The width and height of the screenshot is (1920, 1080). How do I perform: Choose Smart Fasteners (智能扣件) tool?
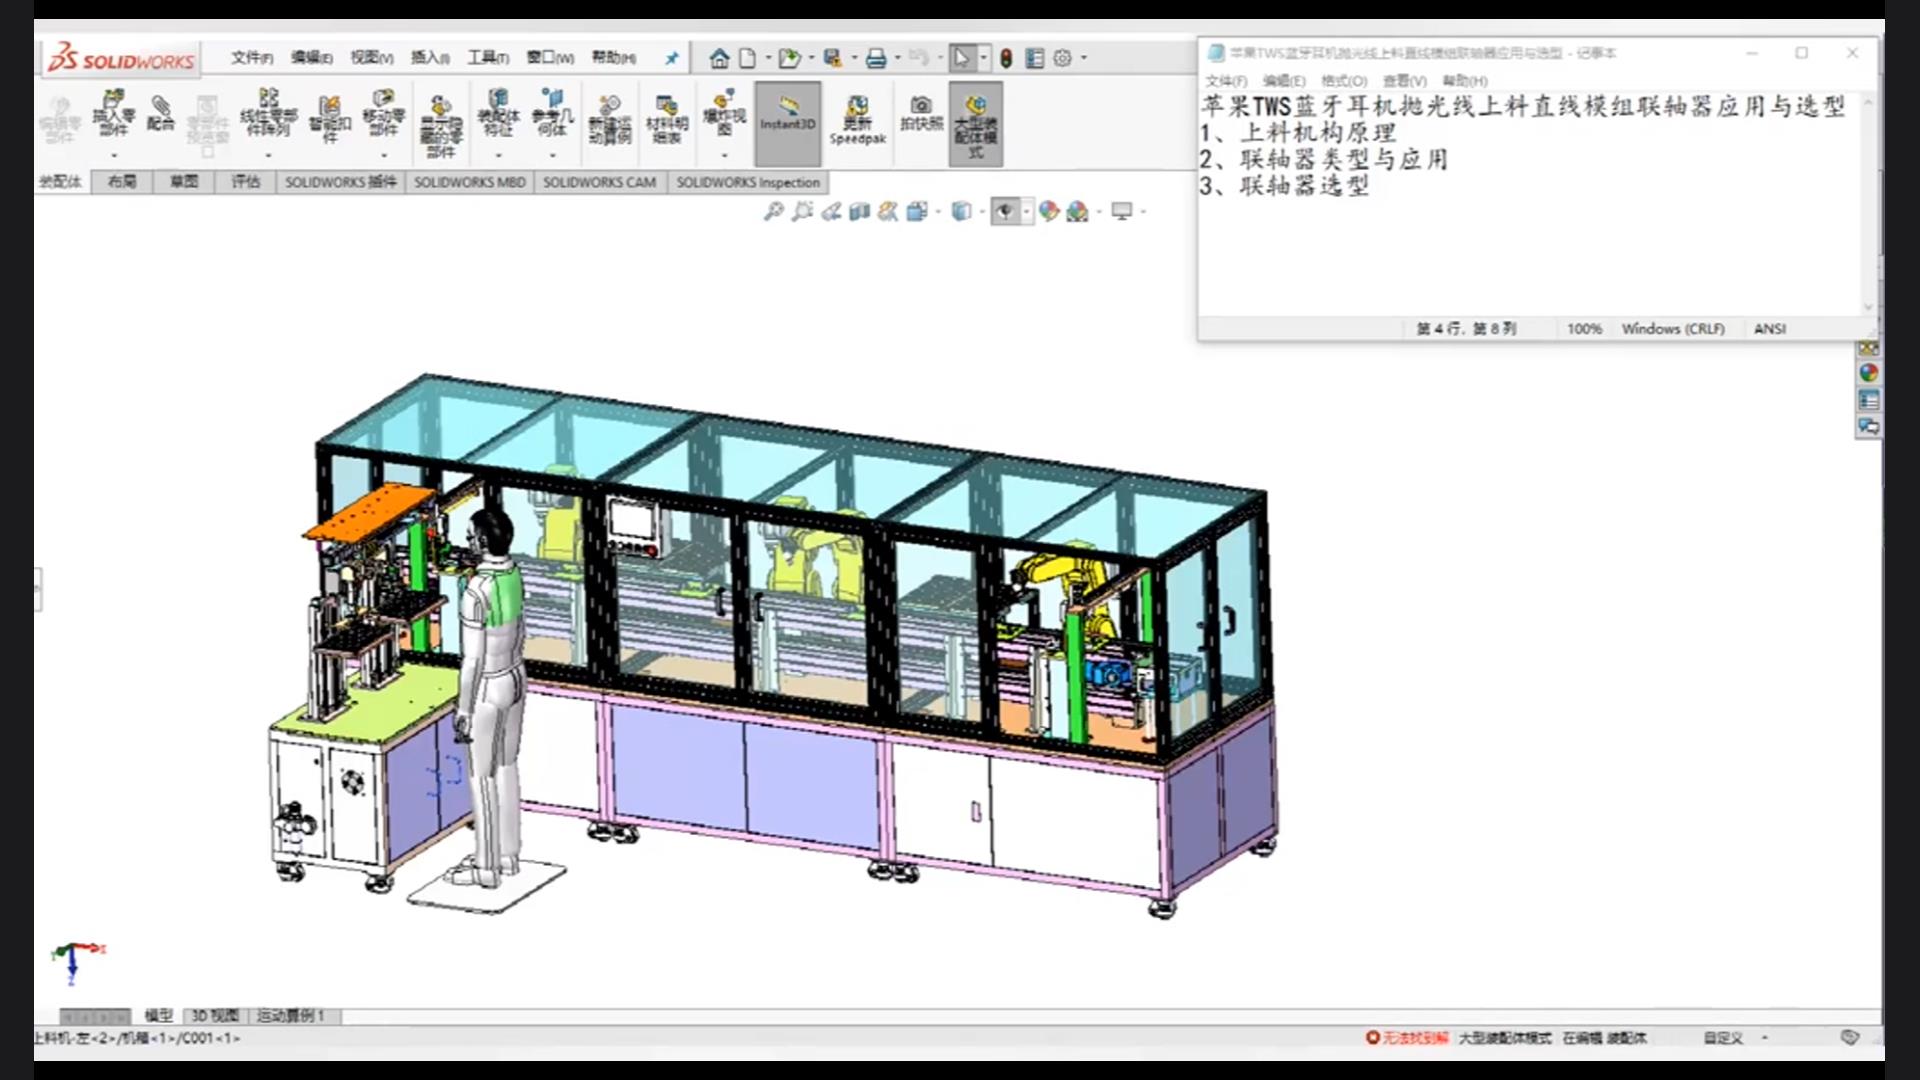coord(329,118)
